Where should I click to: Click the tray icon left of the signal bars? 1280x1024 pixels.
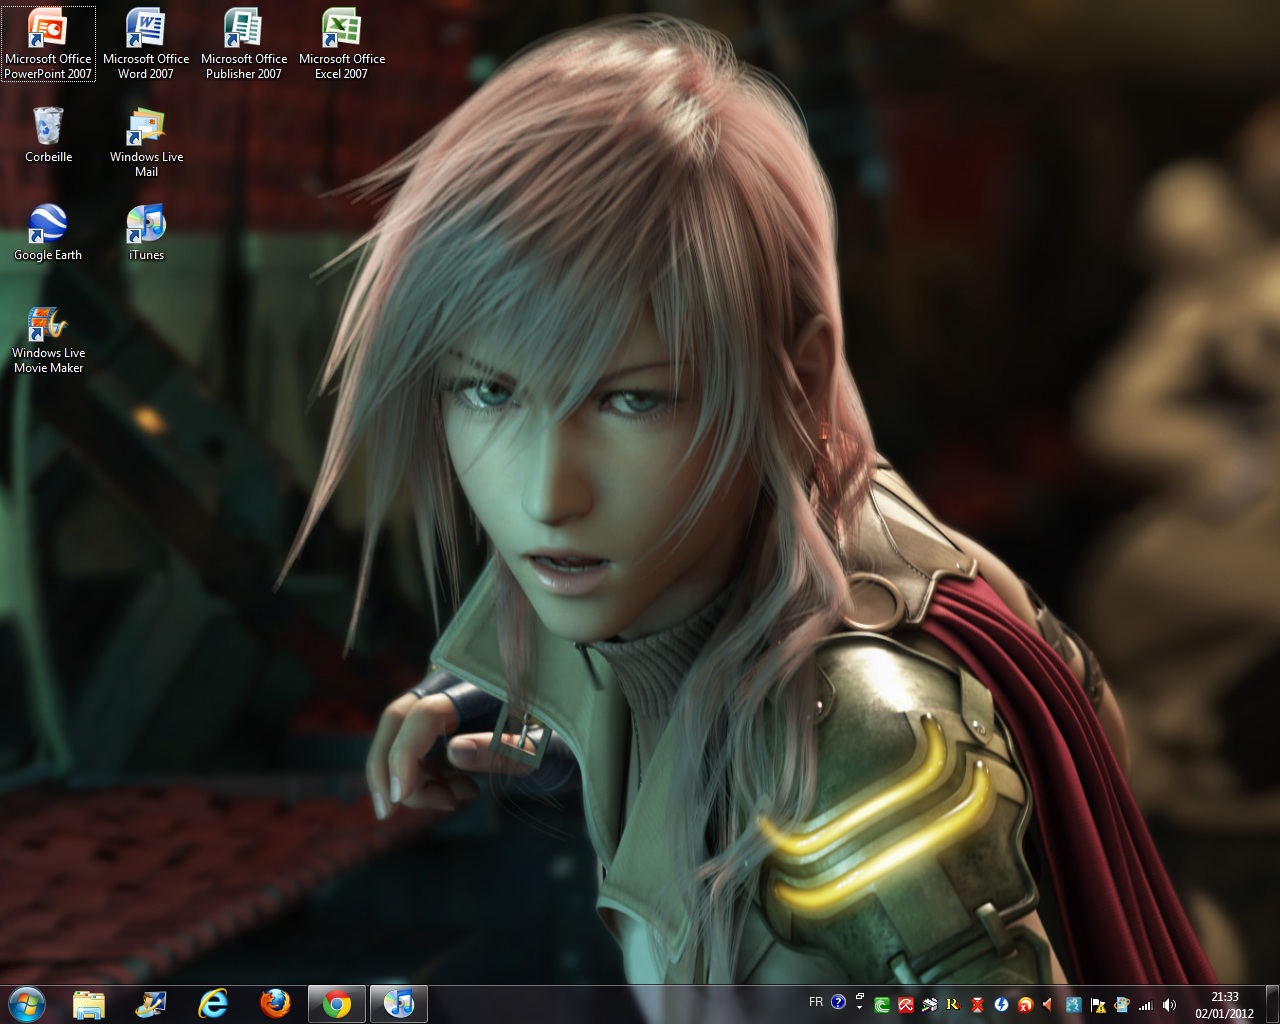click(x=1122, y=1005)
